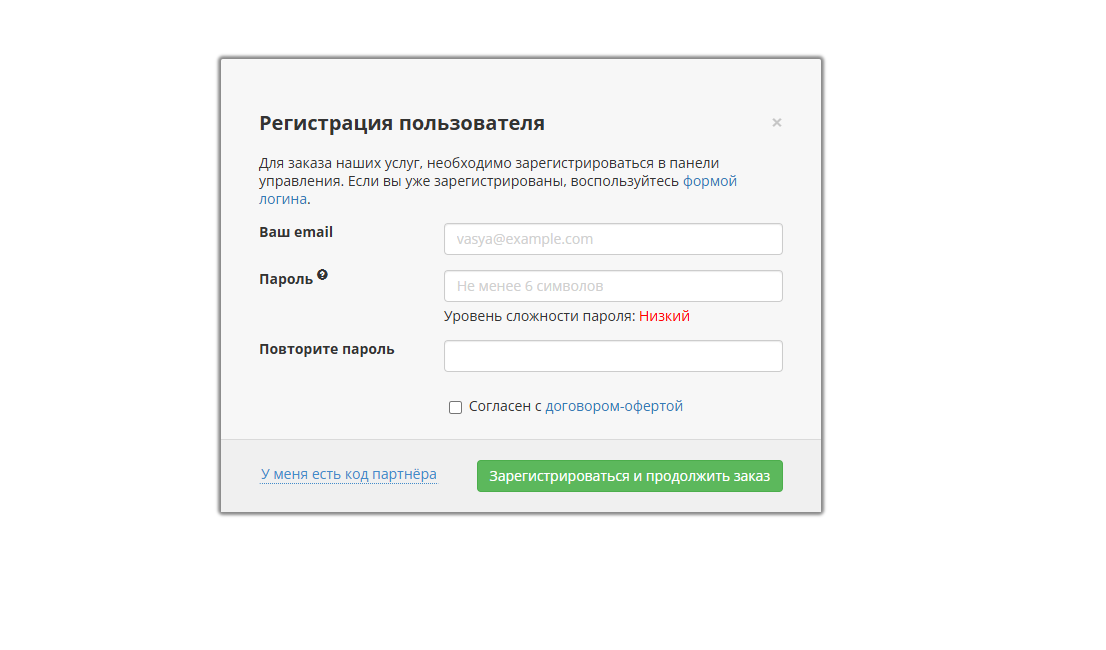1106x650 pixels.
Task: Click the 'Повторите пароль' label
Action: pyautogui.click(x=326, y=349)
